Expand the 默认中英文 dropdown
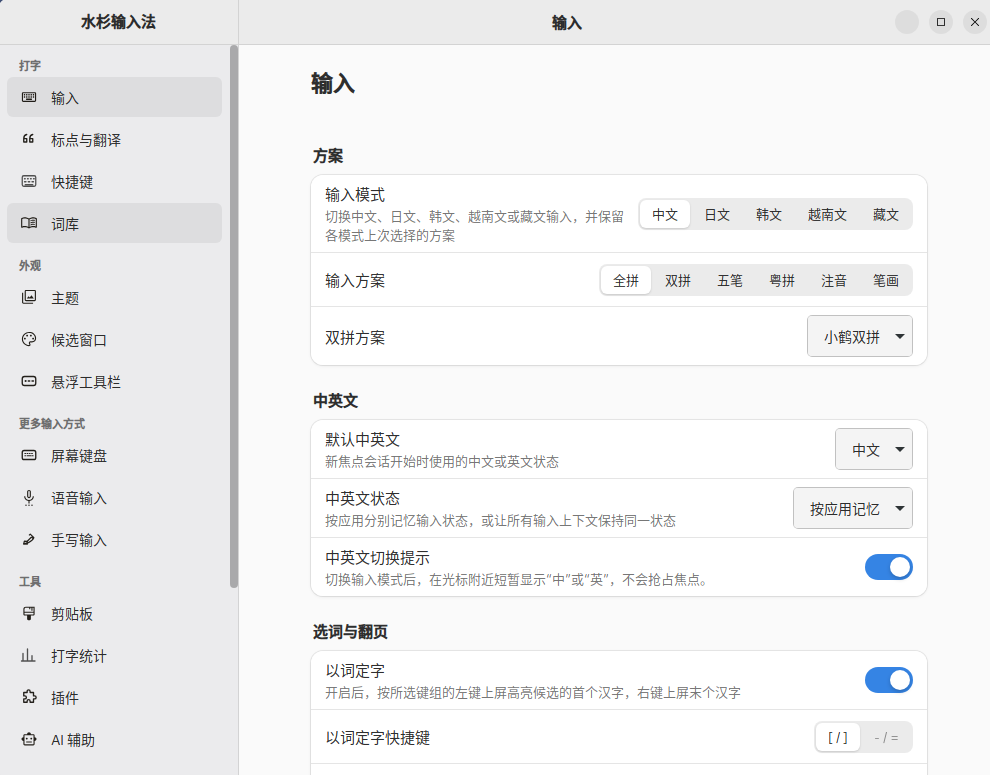 click(874, 450)
